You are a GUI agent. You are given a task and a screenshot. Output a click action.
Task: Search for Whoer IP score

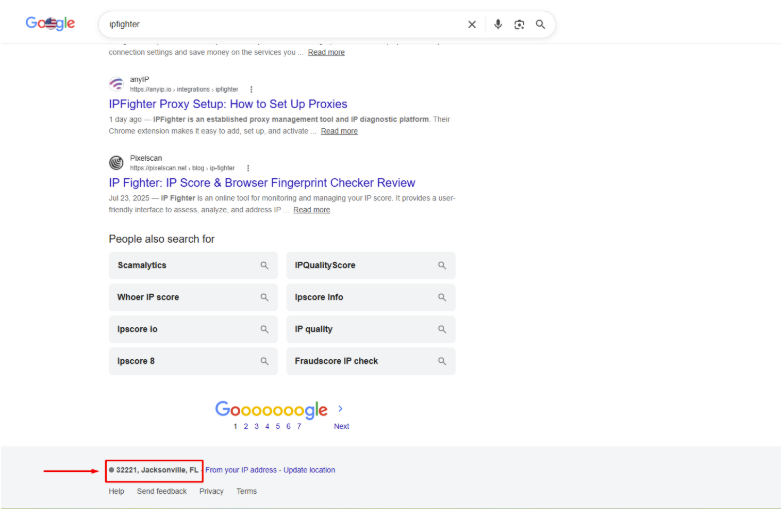click(193, 297)
